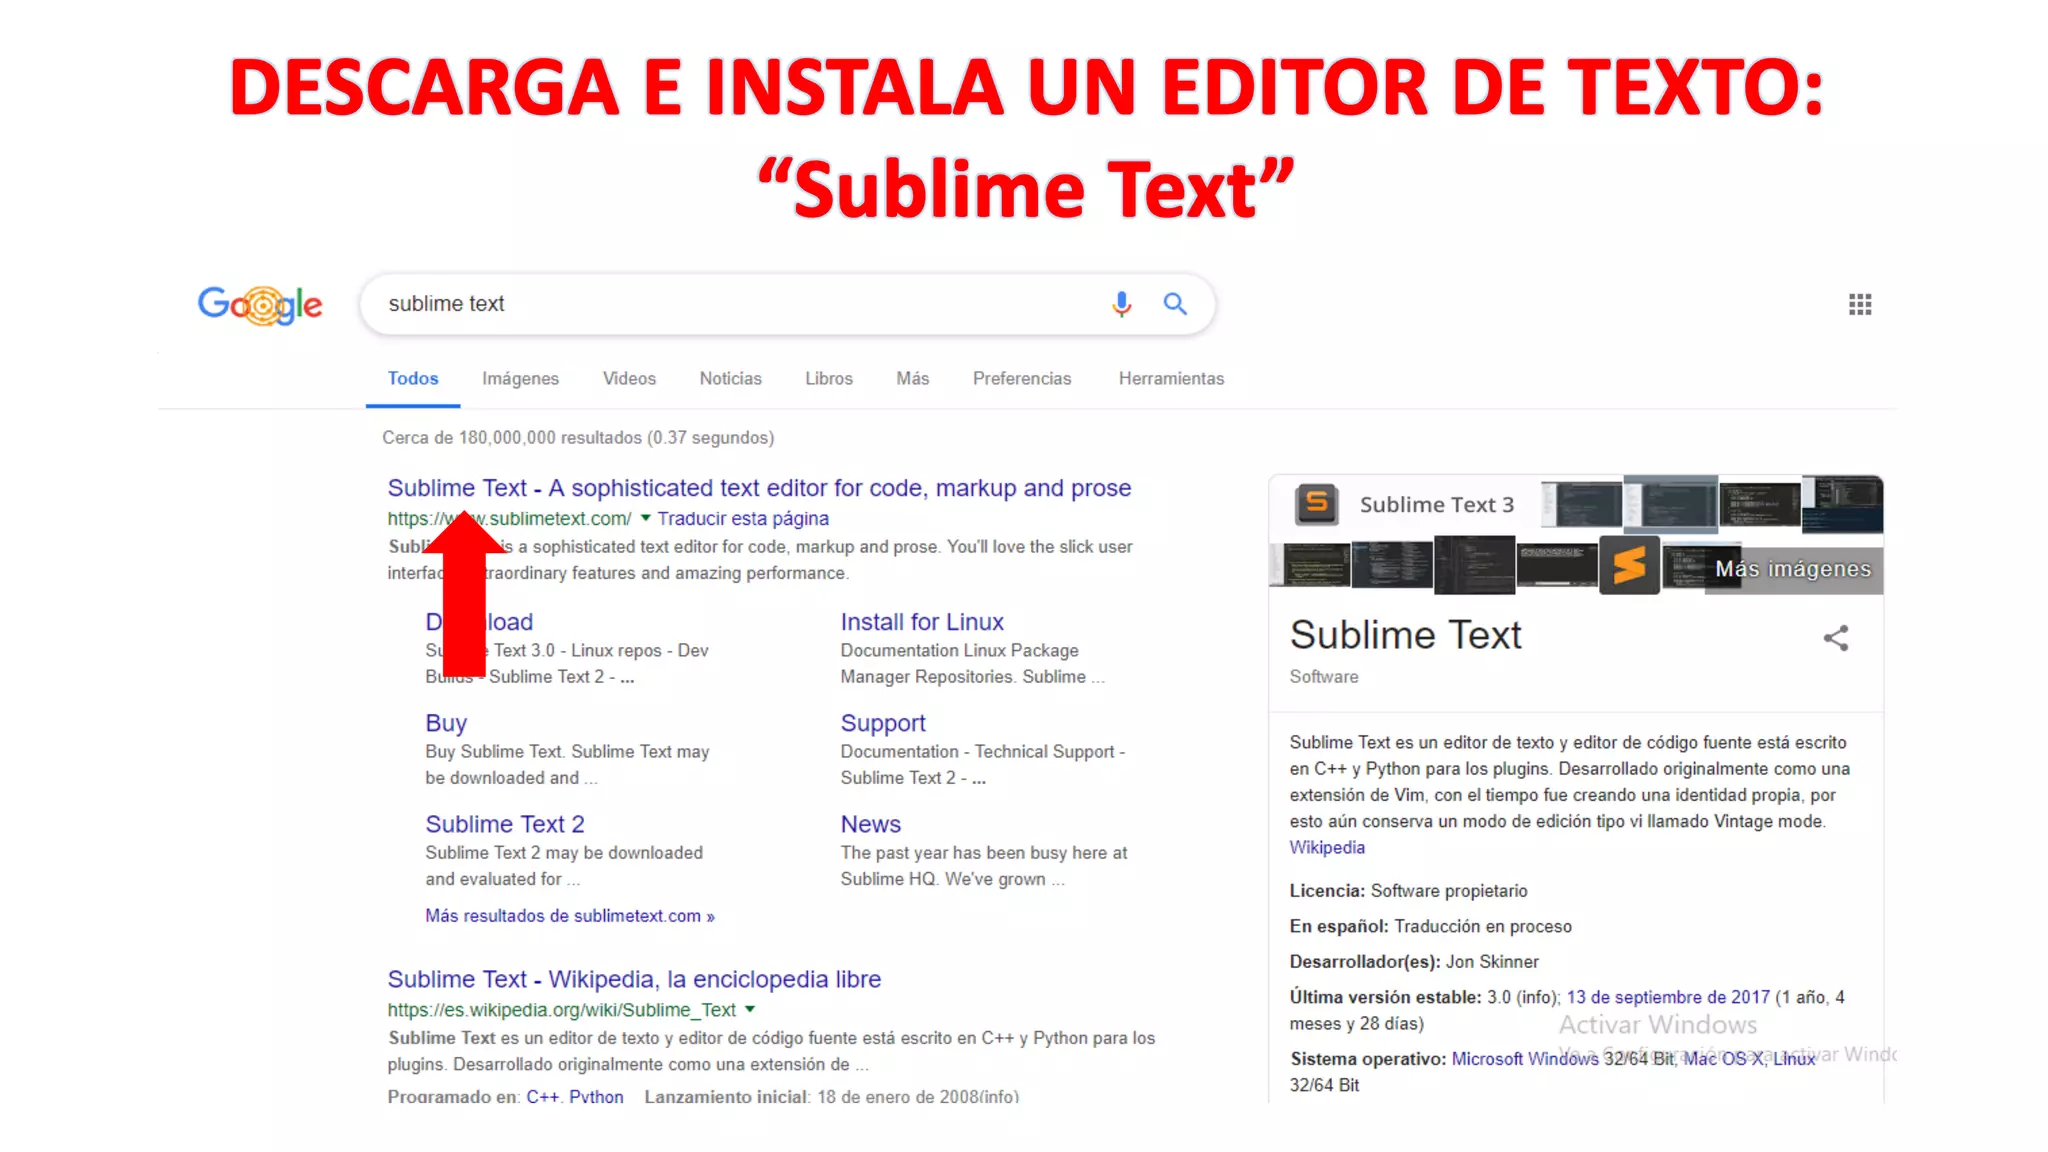Viewport: 2048px width, 1152px height.
Task: Click the Sublime Text 3 logo icon
Action: coord(1316,504)
